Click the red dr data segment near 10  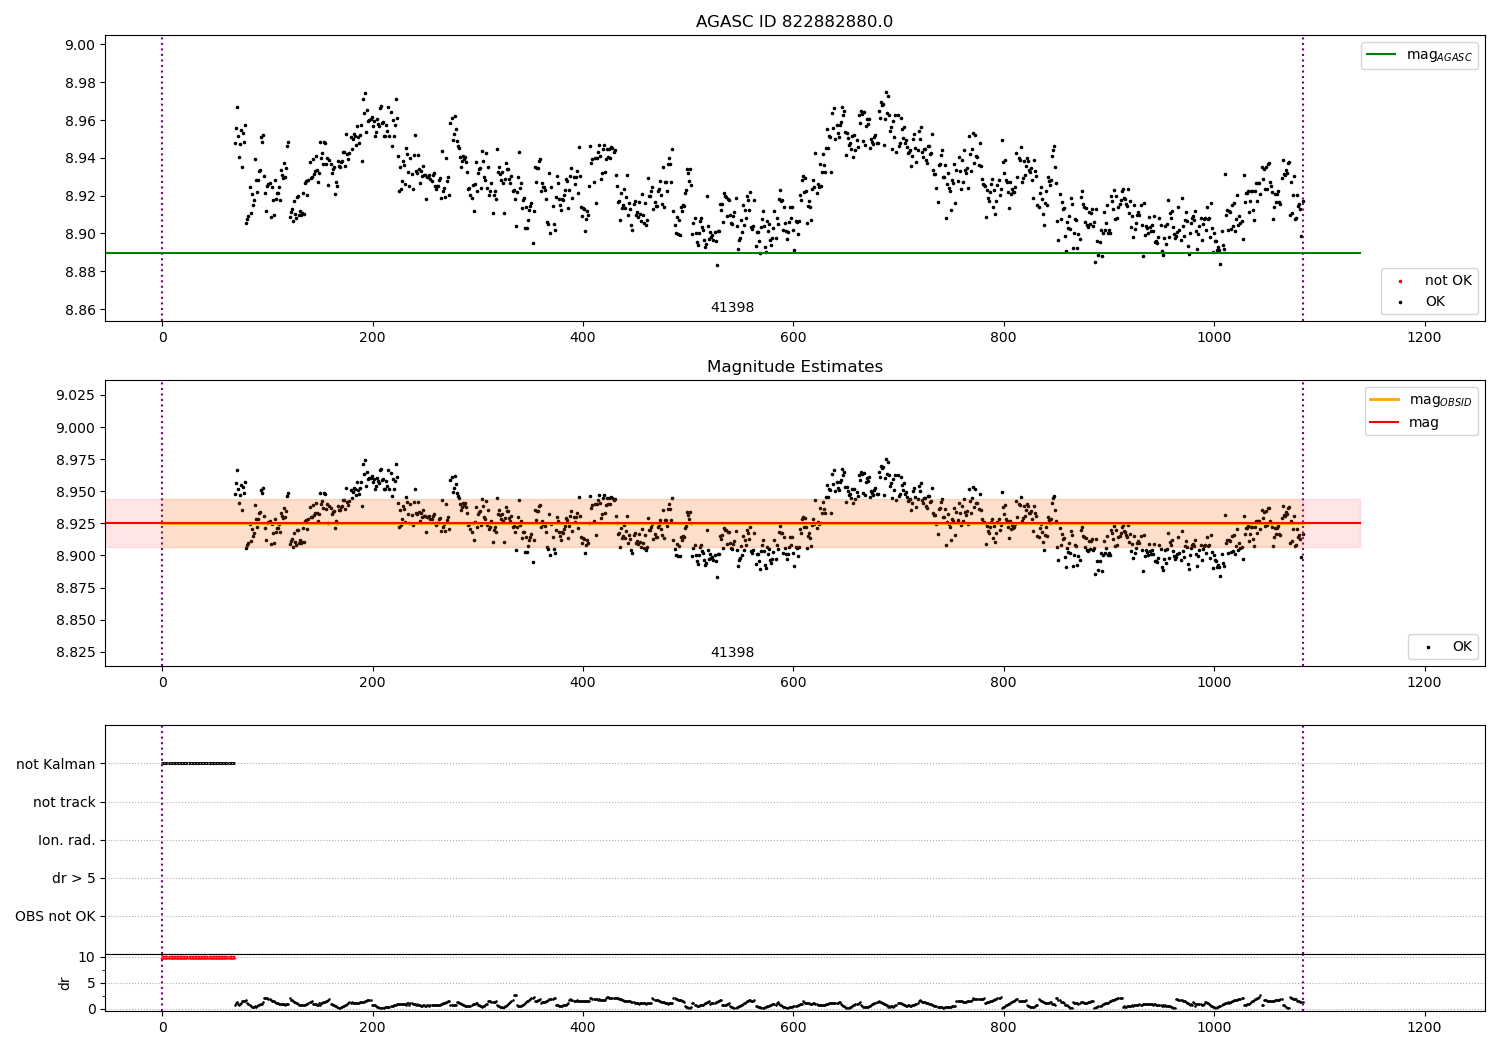pos(199,957)
